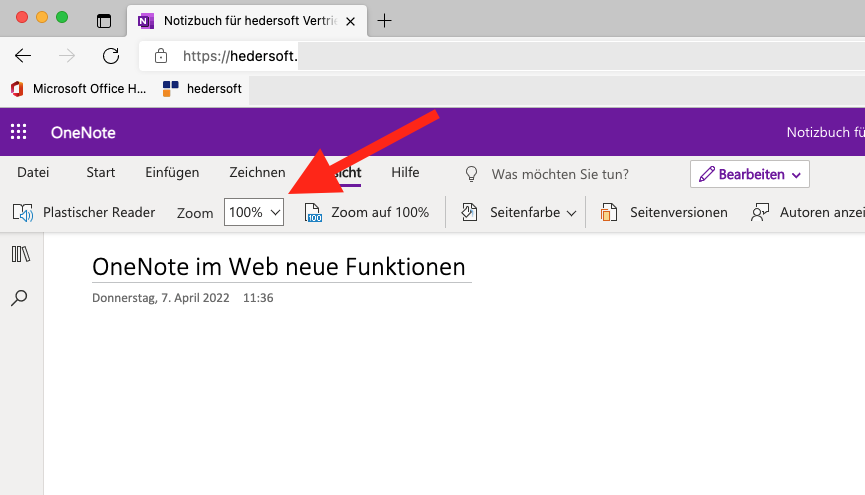
Task: Click the Notizbuch fü notebook title in header
Action: click(x=825, y=132)
